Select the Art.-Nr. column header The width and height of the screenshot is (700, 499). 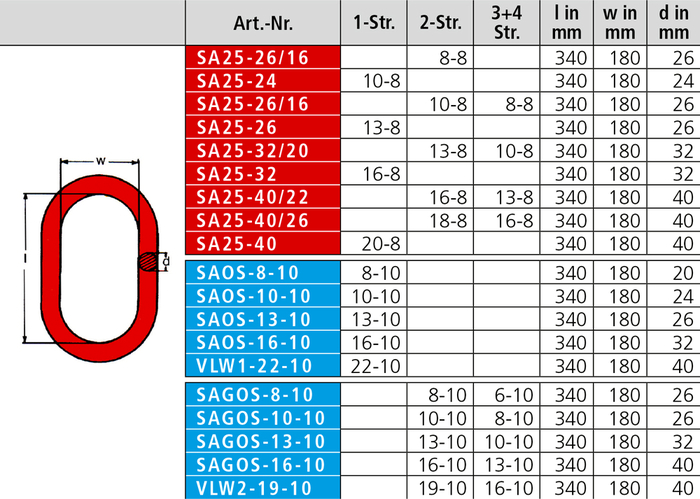point(263,23)
